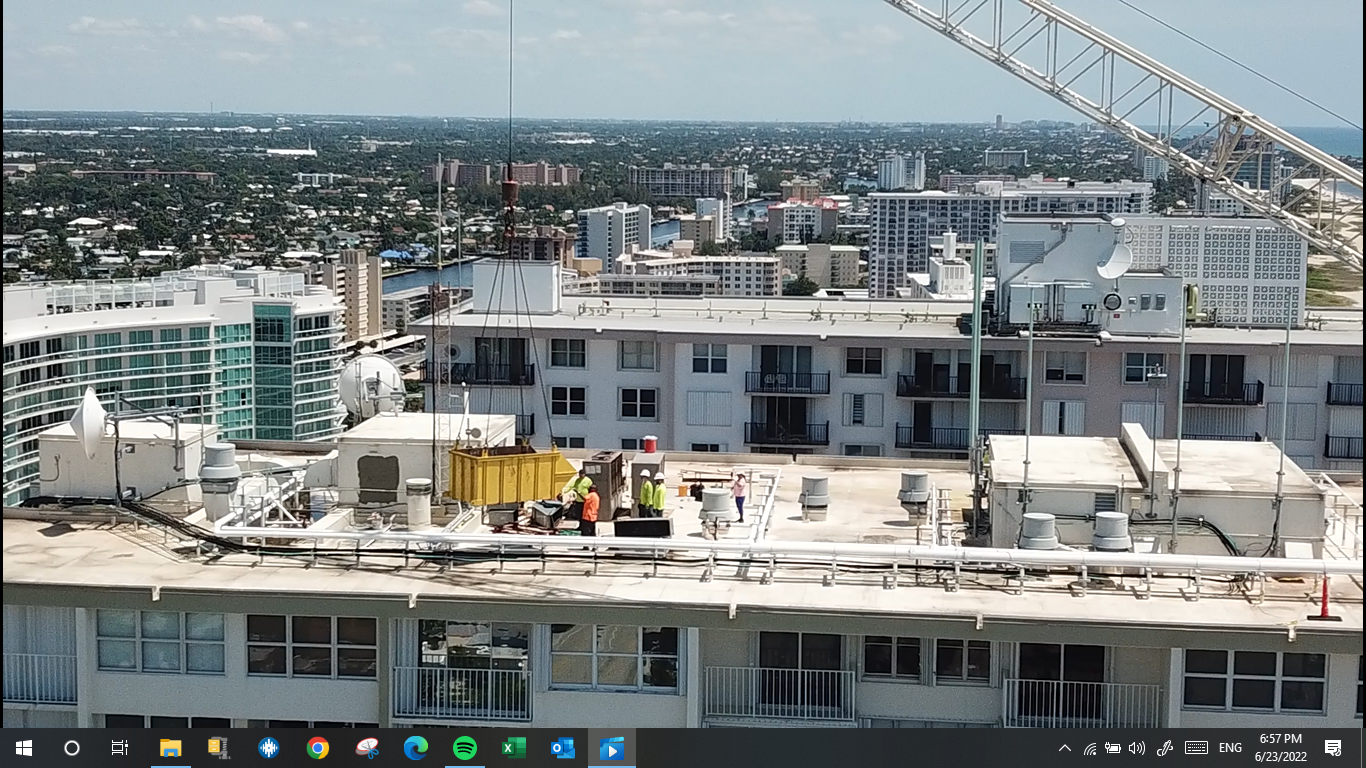The height and width of the screenshot is (768, 1366).
Task: Open the volume control speaker icon
Action: coord(1137,748)
